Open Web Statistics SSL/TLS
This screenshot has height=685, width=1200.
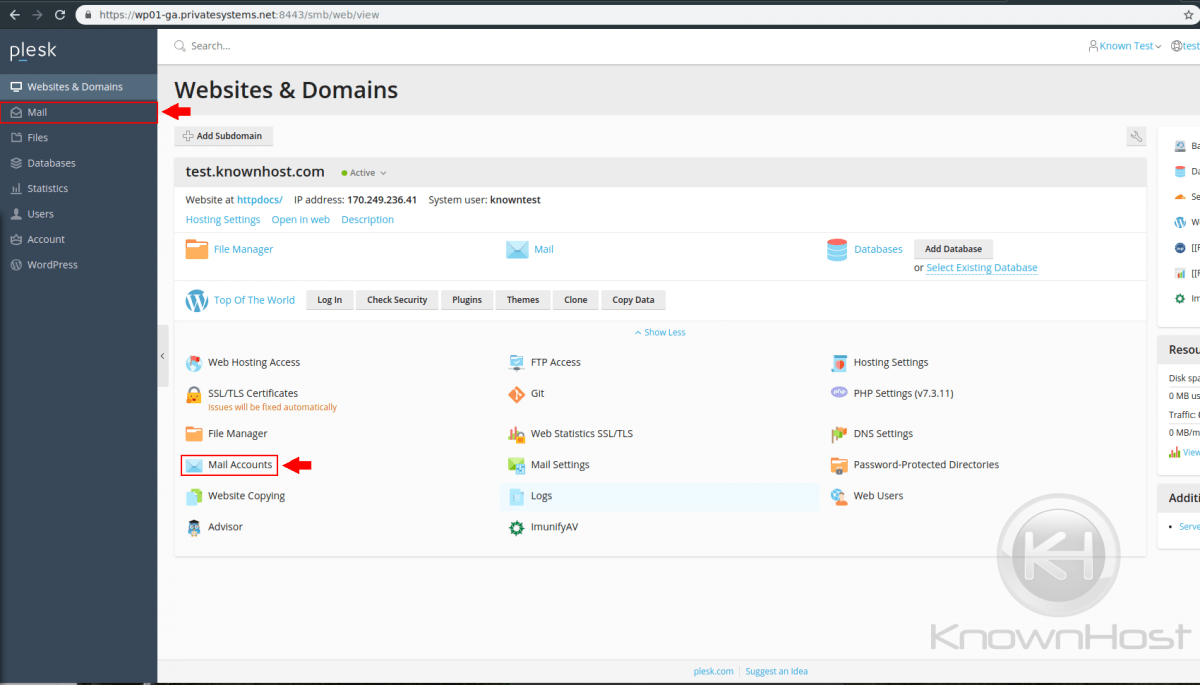pos(580,433)
